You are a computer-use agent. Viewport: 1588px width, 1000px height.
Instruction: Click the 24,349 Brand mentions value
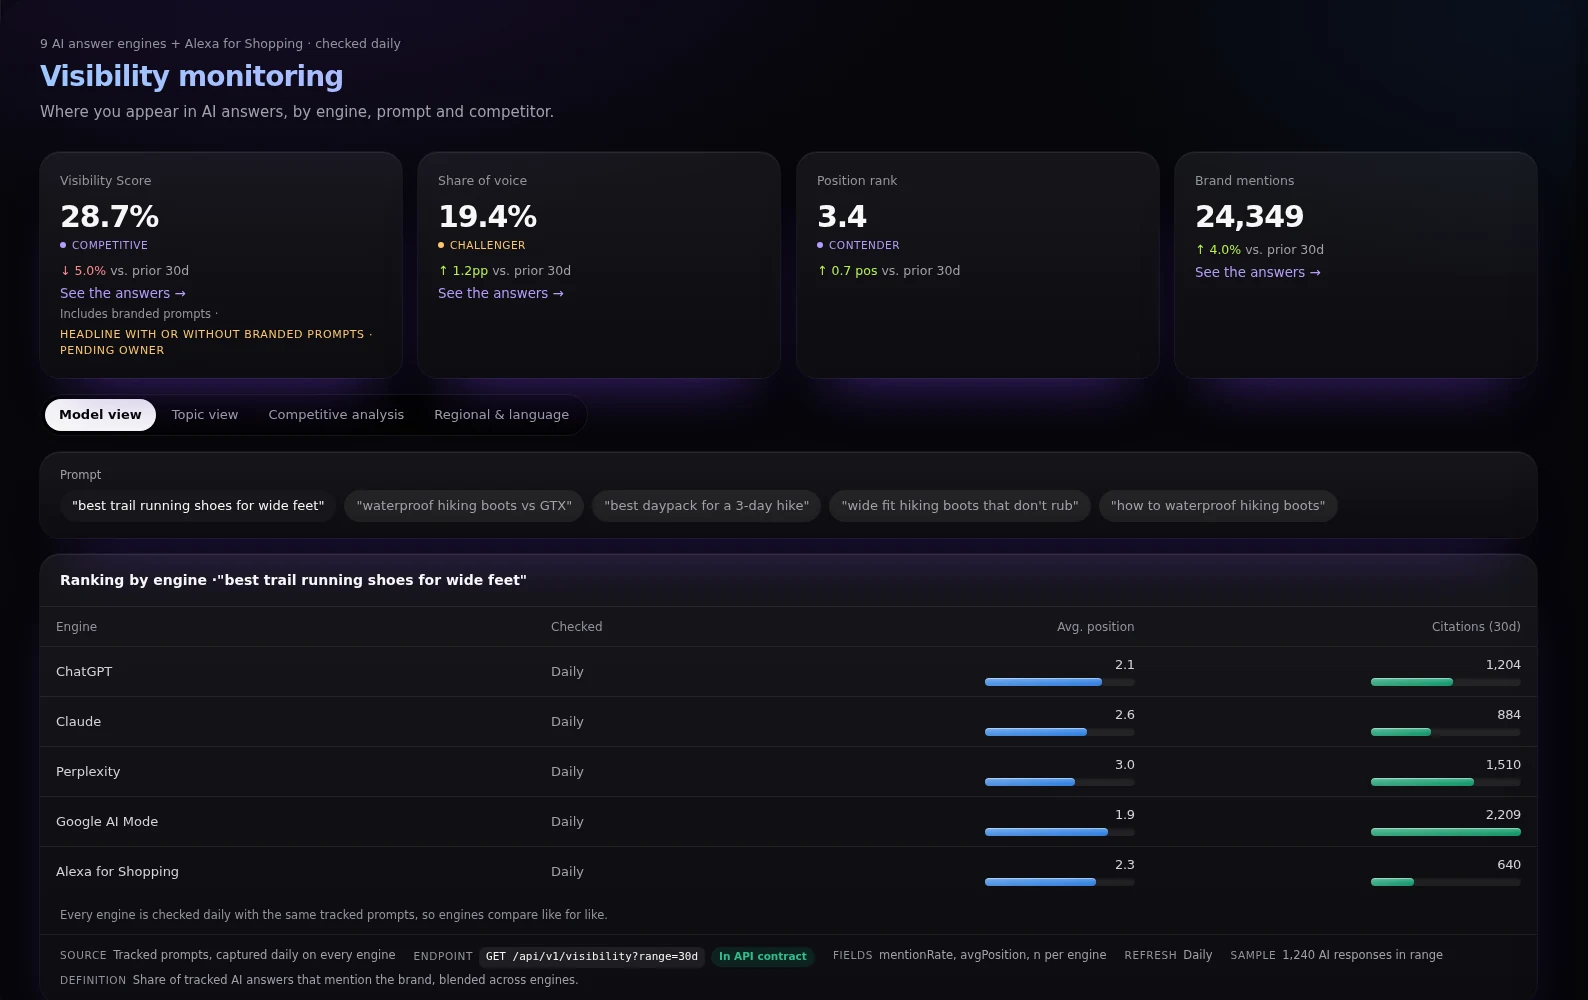[1250, 216]
